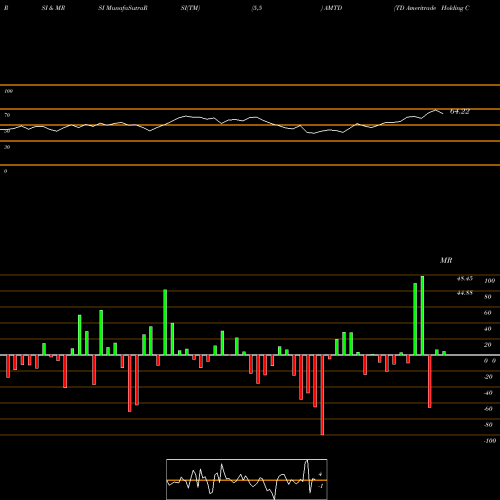The image size is (500, 500).
Task: Click the 48.45 value label
Action: tap(465, 278)
